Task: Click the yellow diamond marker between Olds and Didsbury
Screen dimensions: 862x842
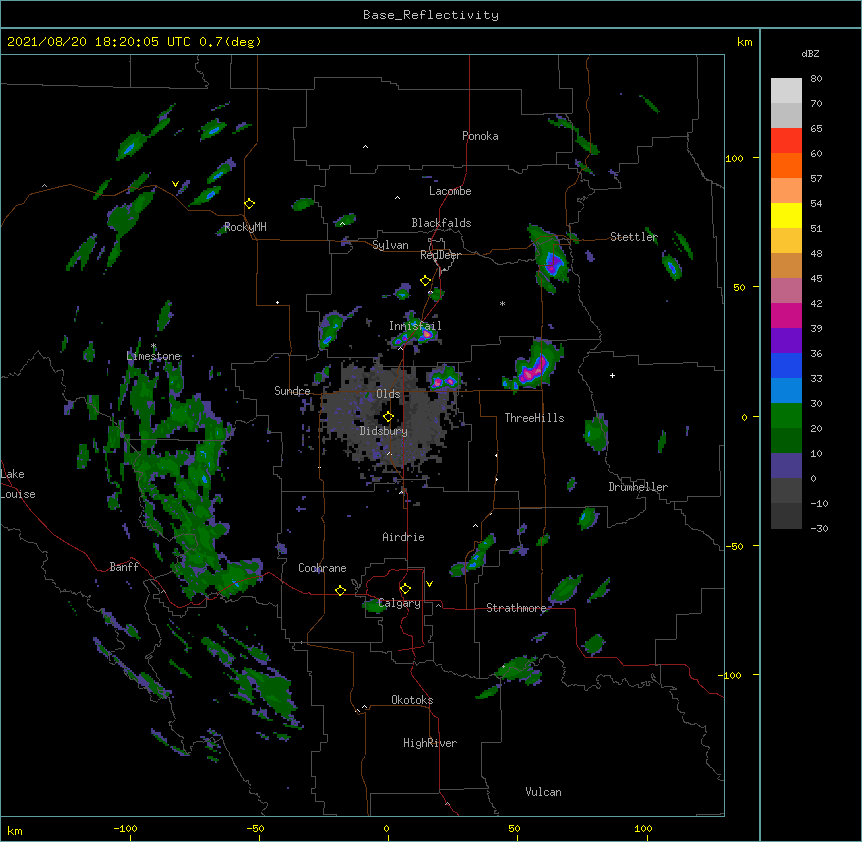Action: pyautogui.click(x=388, y=416)
